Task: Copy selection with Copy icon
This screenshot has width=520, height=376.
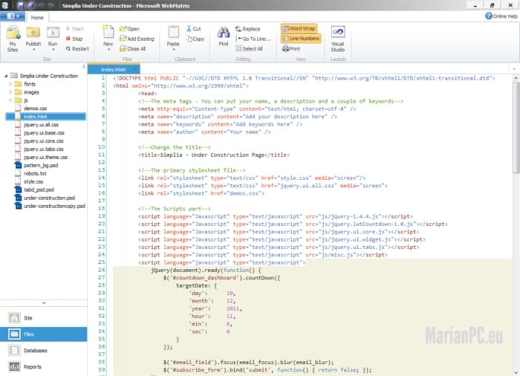Action: coord(195,39)
